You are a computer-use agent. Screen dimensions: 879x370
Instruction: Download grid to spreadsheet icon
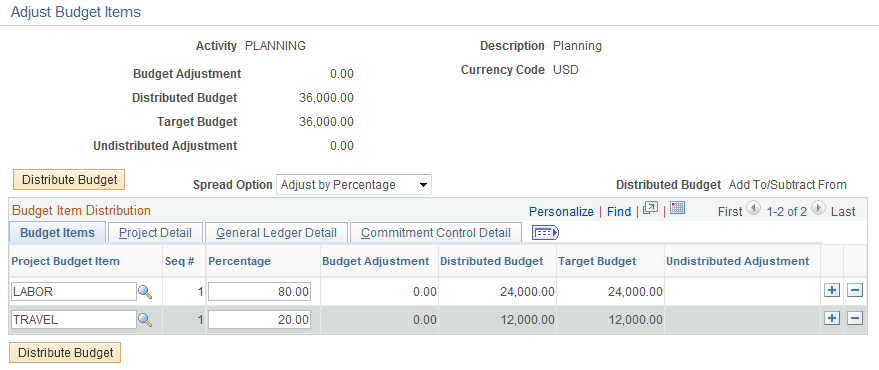tap(677, 208)
